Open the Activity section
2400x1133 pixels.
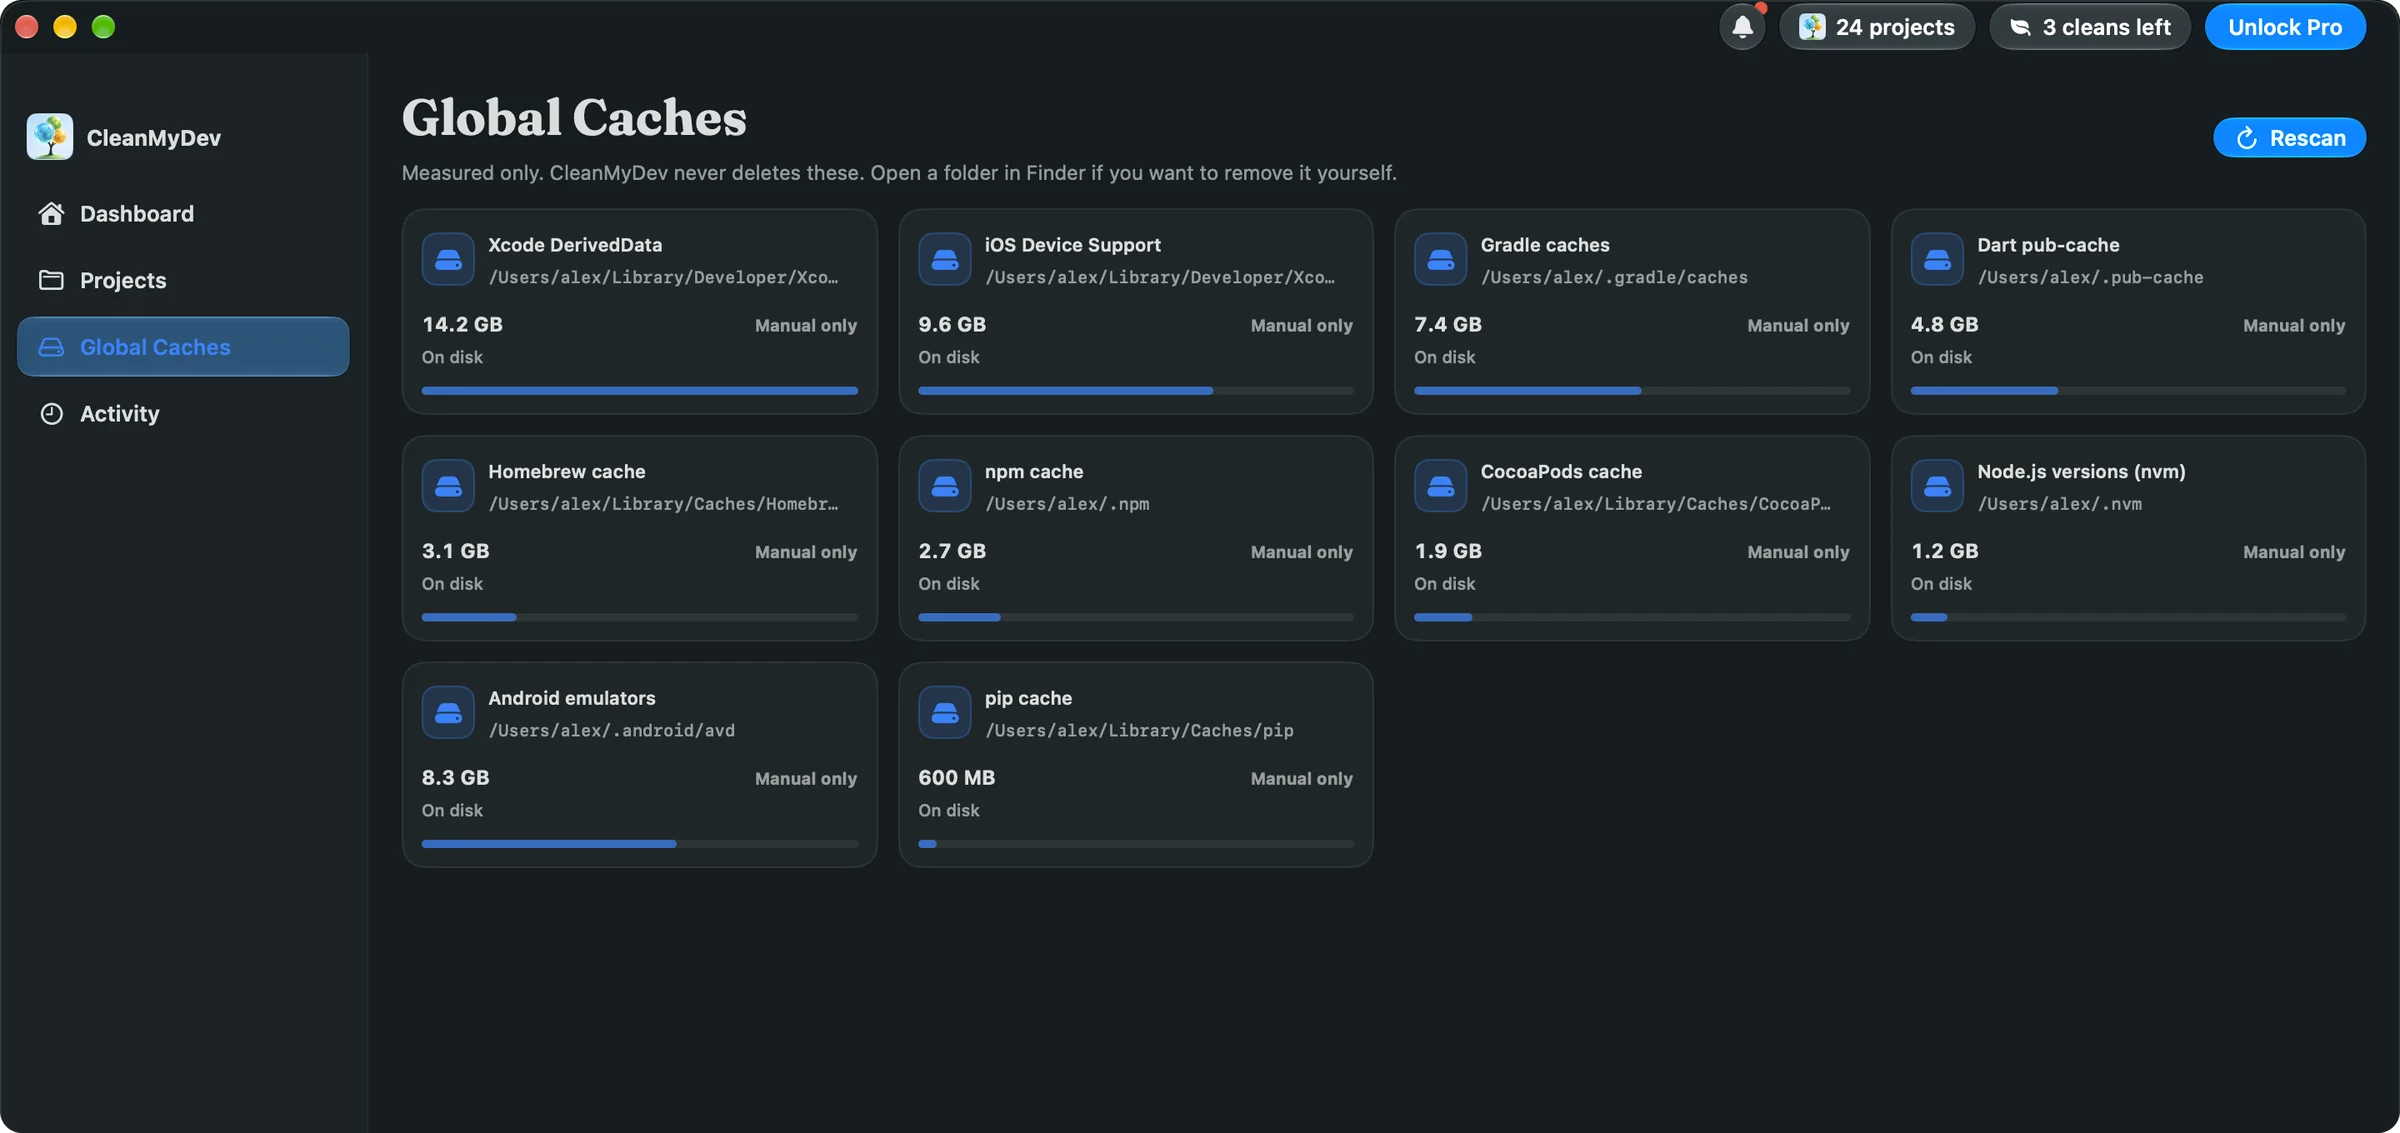pos(183,413)
